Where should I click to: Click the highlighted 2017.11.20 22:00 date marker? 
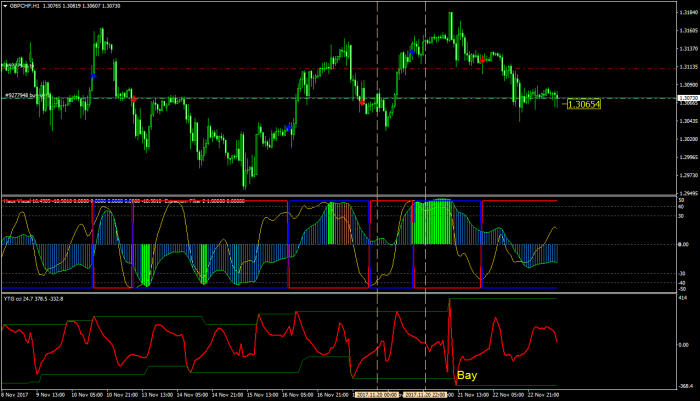click(x=426, y=395)
